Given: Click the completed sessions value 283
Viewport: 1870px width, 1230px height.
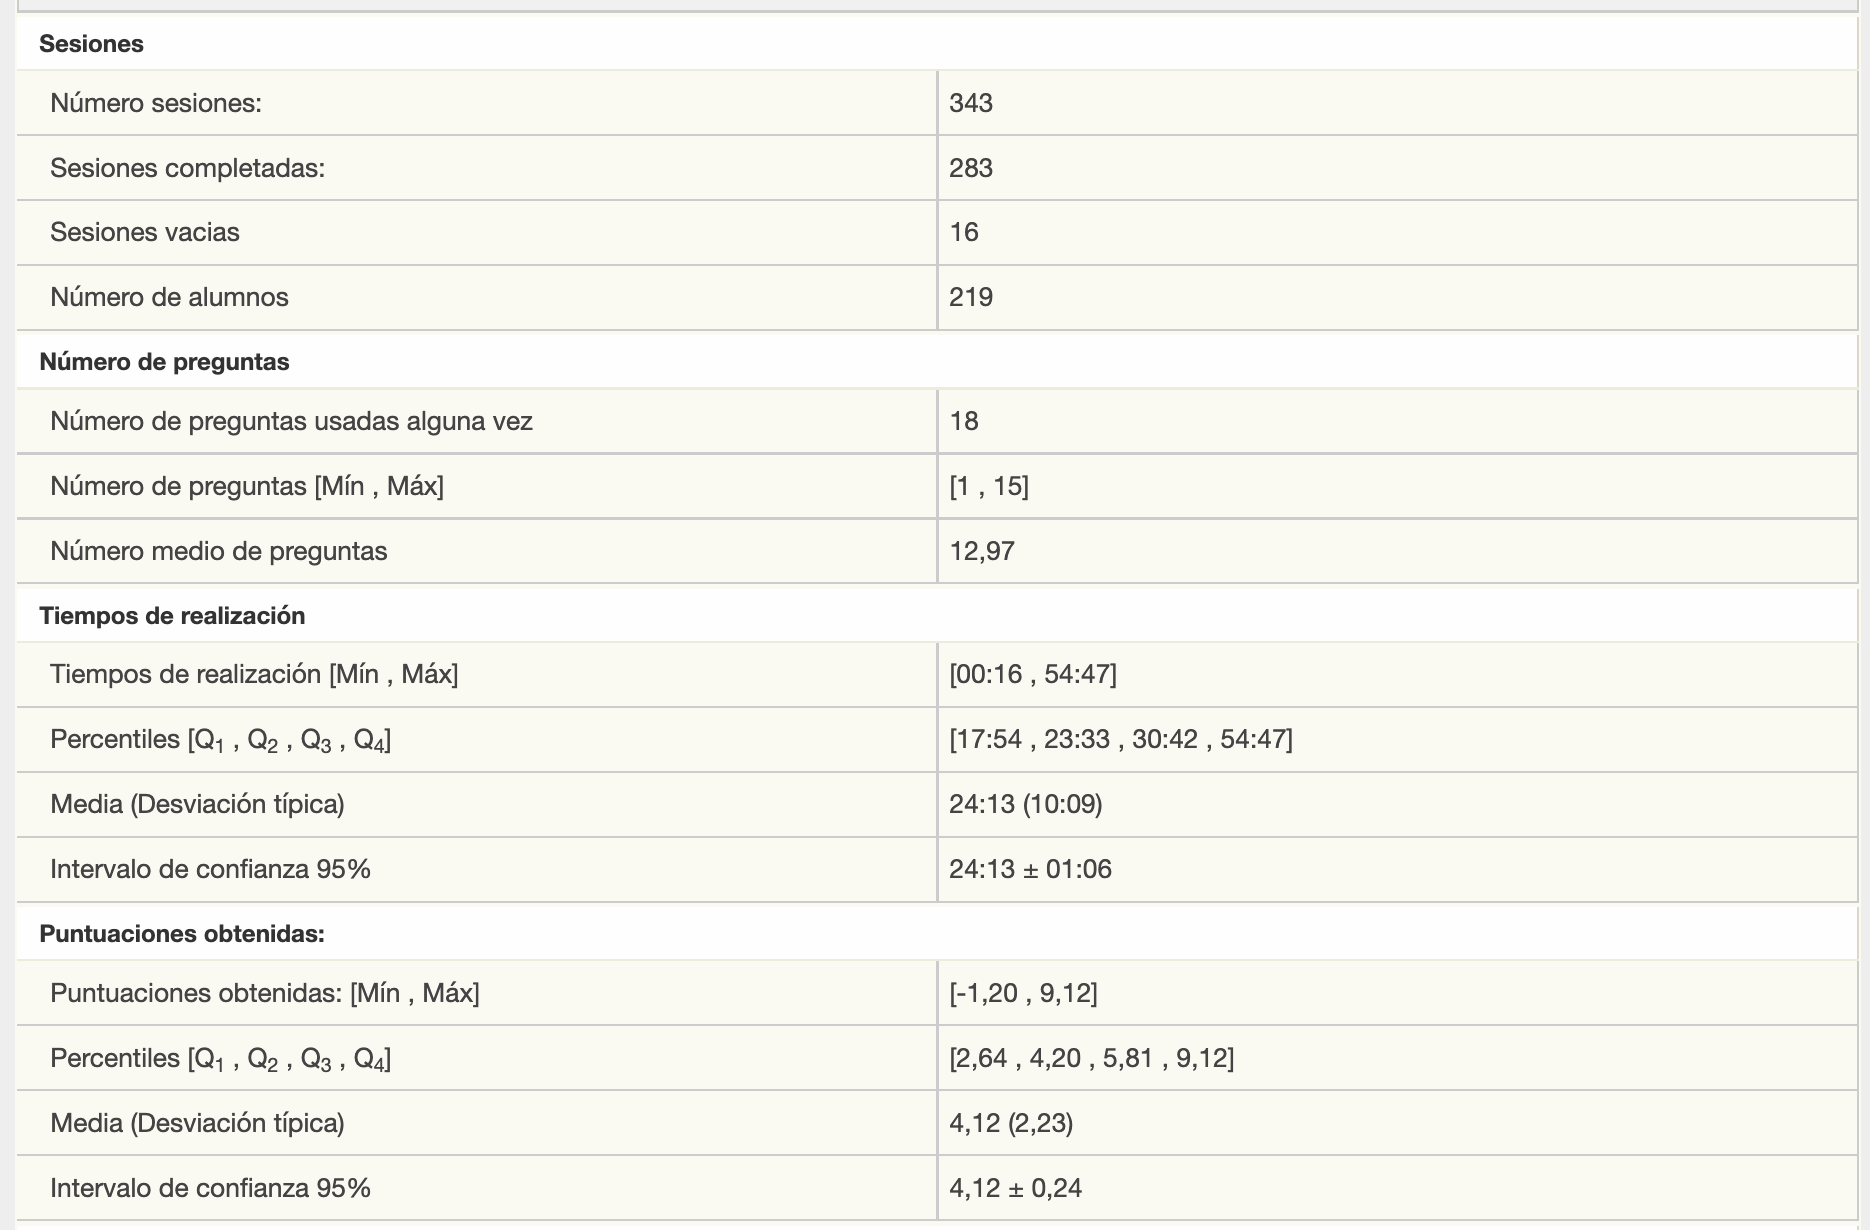Looking at the screenshot, I should (971, 168).
